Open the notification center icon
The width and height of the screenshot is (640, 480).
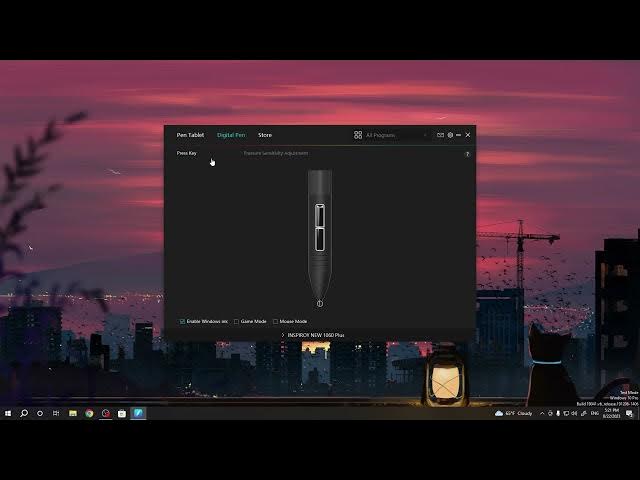[x=629, y=414]
